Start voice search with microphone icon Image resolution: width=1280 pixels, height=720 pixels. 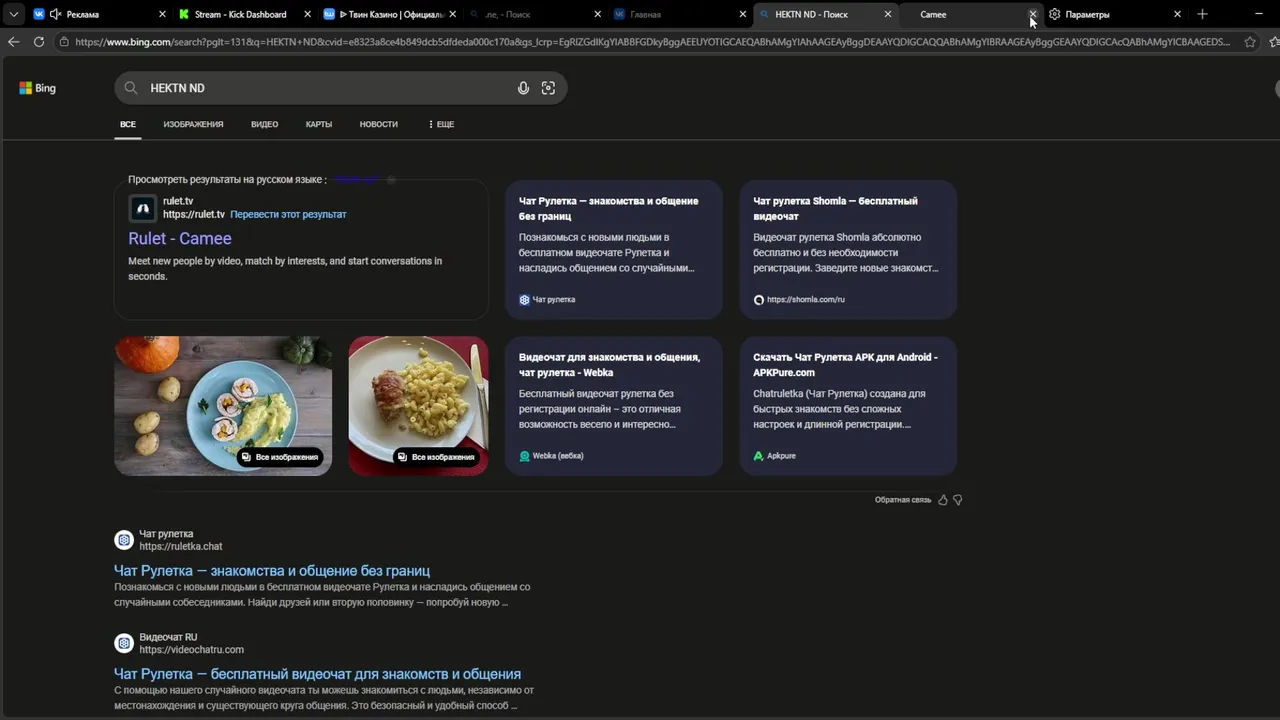click(x=523, y=88)
